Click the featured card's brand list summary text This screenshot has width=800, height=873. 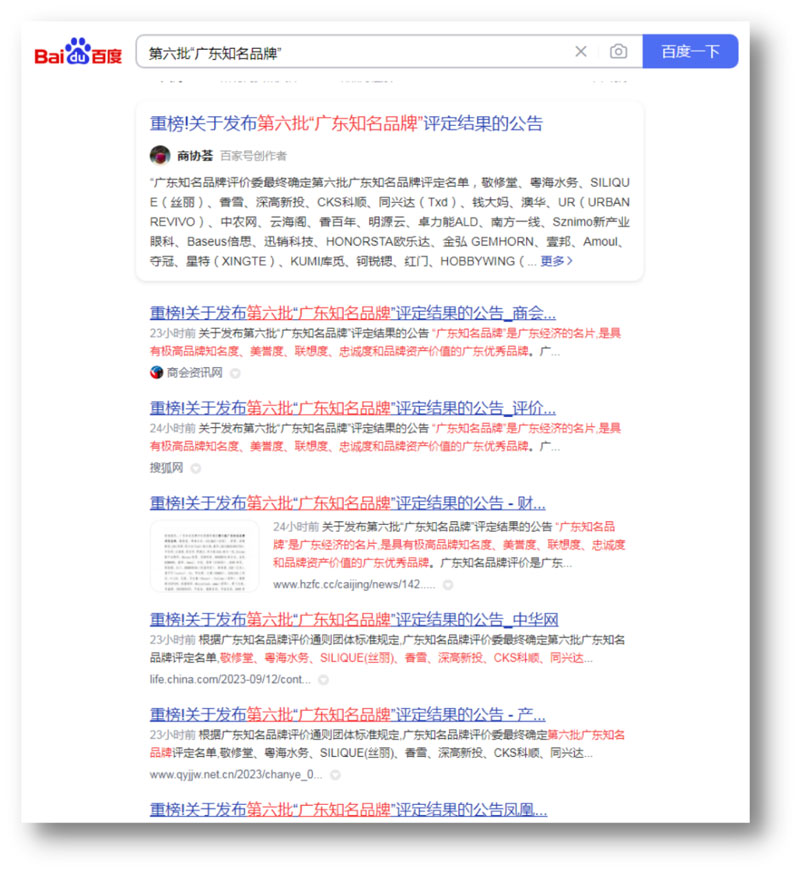(390, 222)
